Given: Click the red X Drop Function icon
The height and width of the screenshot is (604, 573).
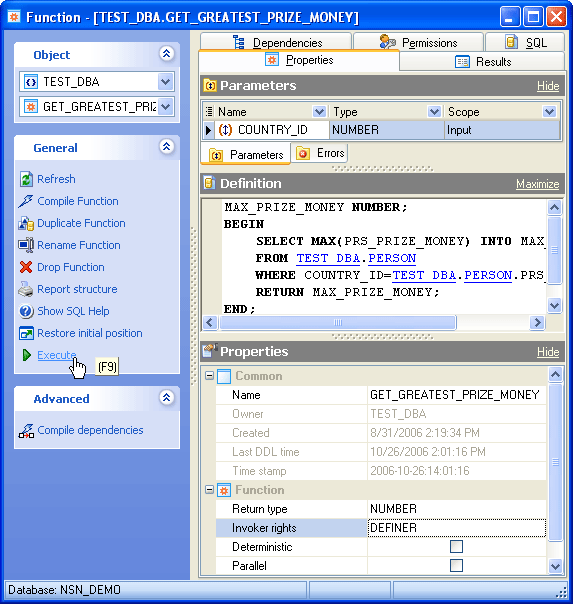Looking at the screenshot, I should (x=26, y=267).
